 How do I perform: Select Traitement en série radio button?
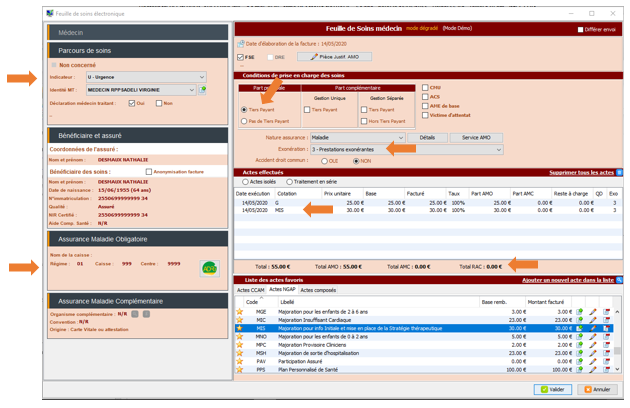289,182
